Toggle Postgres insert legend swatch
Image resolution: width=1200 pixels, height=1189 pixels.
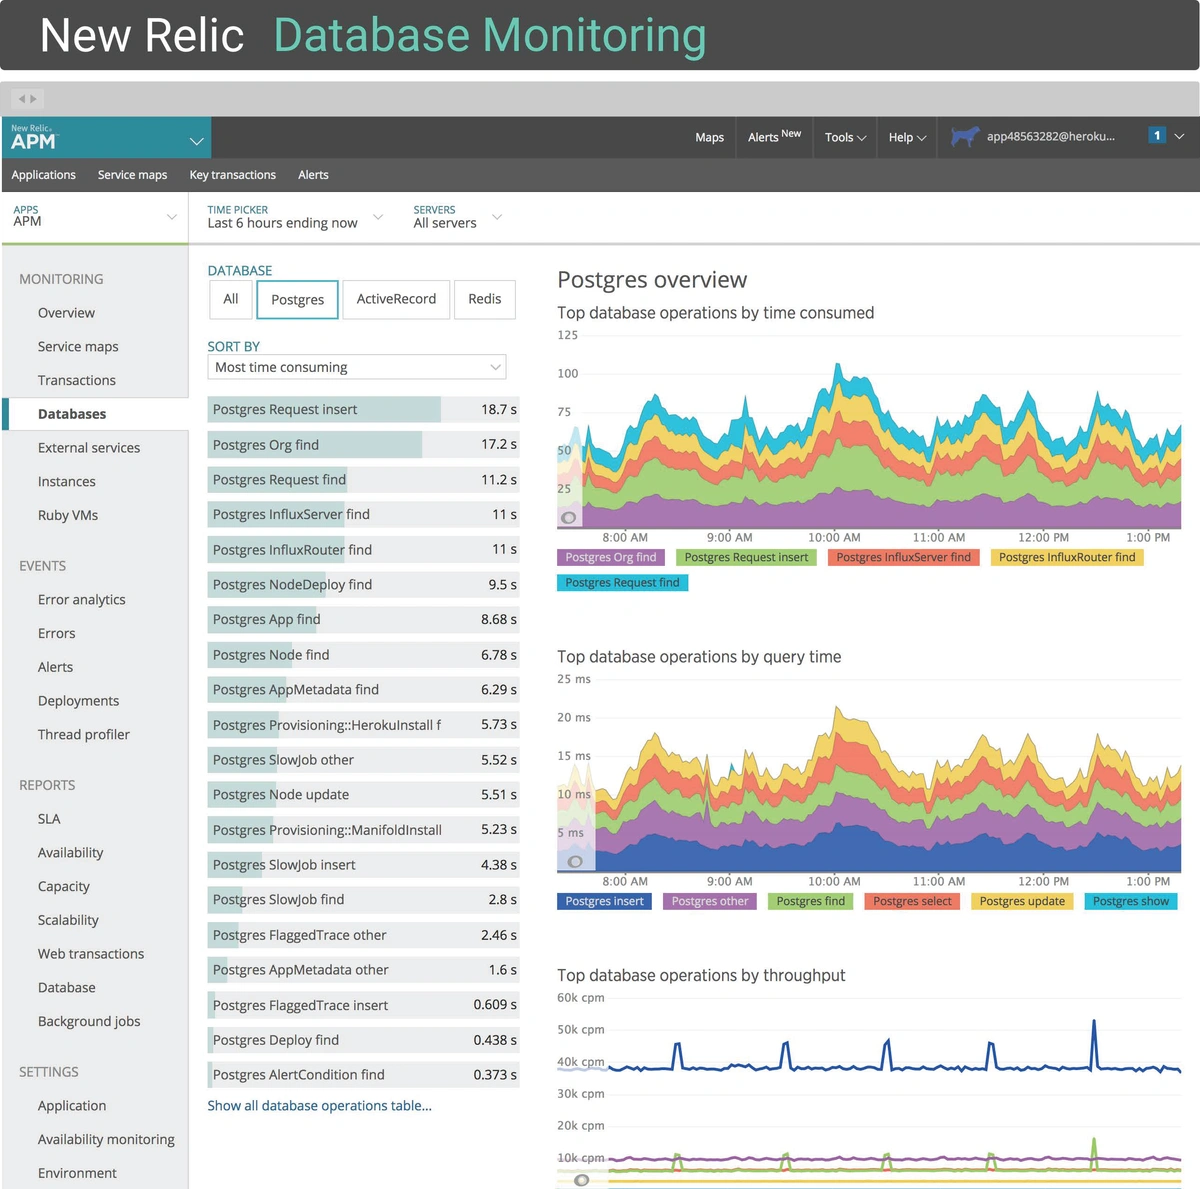pyautogui.click(x=604, y=901)
